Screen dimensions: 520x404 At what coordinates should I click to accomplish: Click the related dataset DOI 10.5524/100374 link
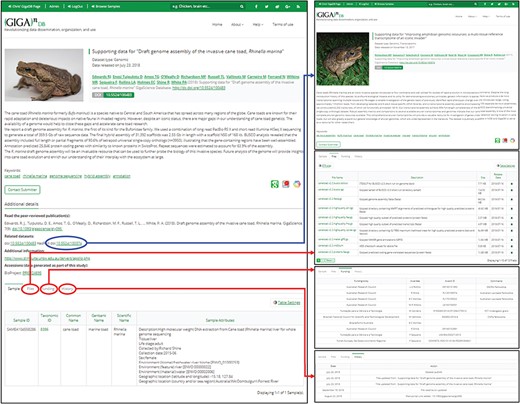coord(68,244)
